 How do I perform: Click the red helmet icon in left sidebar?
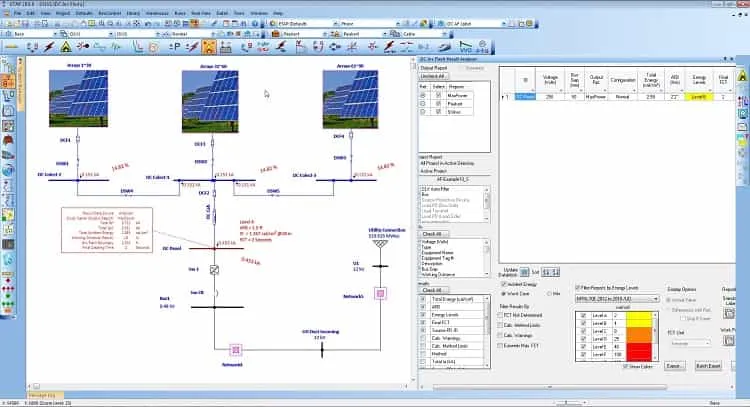click(8, 140)
